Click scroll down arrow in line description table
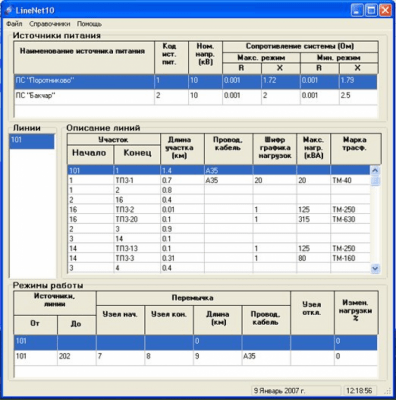 tap(375, 268)
